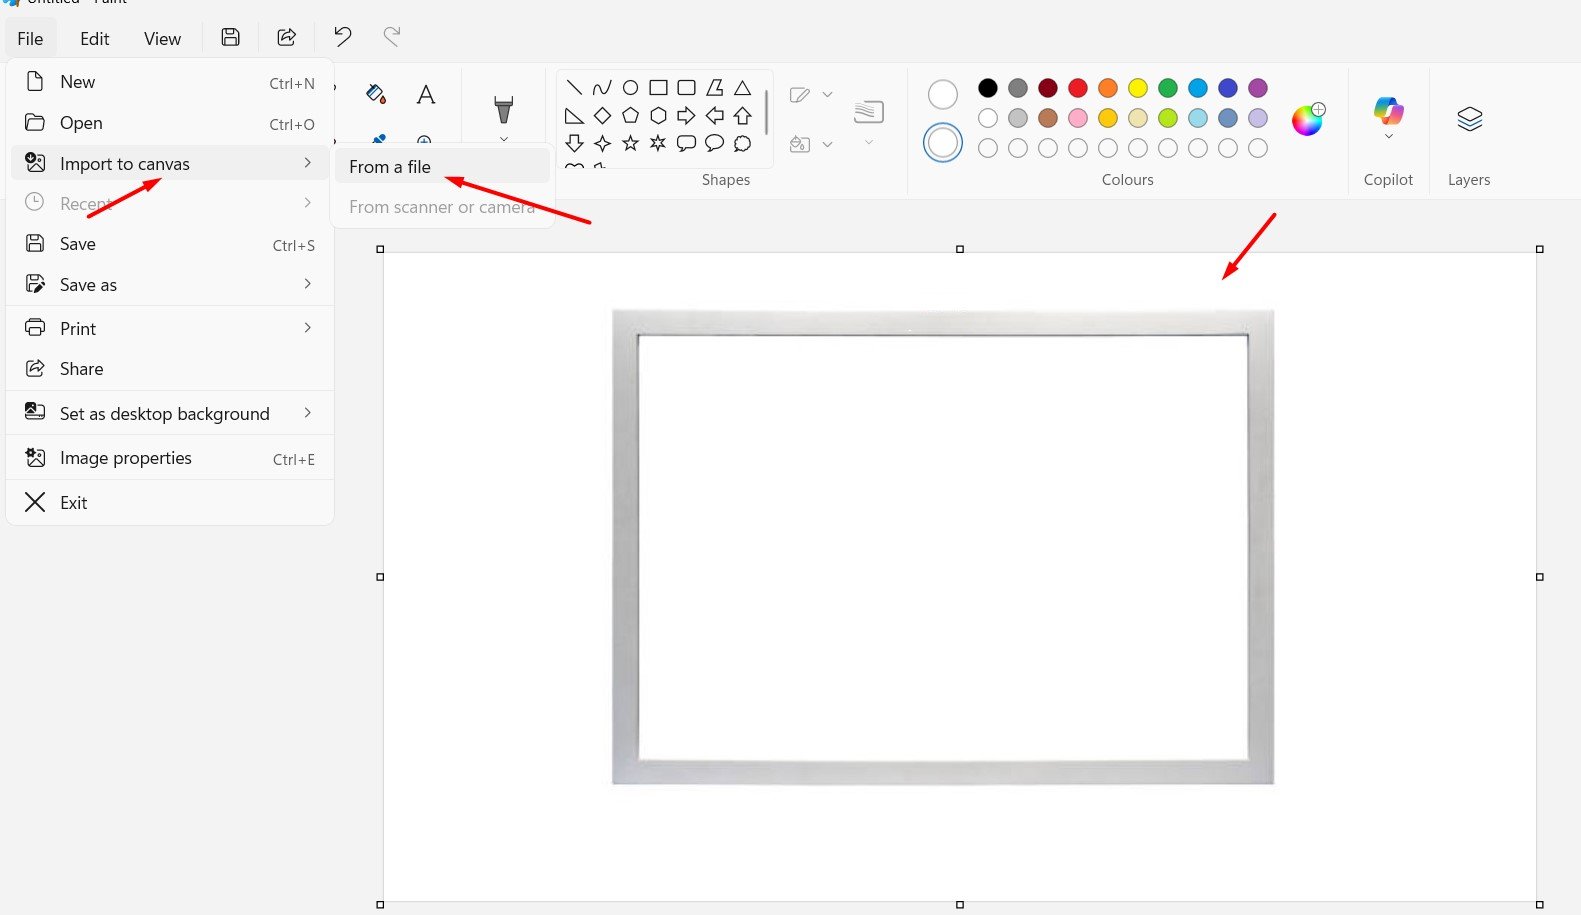Pick the yellow colour swatch
The width and height of the screenshot is (1581, 915).
[x=1138, y=88]
